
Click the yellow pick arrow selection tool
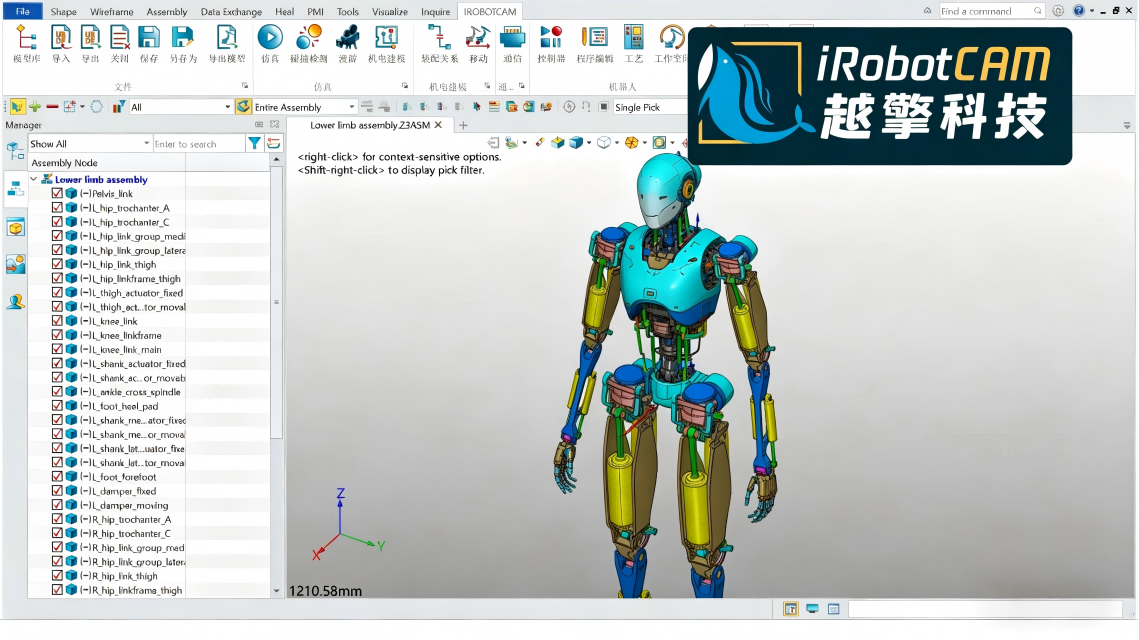pyautogui.click(x=17, y=107)
